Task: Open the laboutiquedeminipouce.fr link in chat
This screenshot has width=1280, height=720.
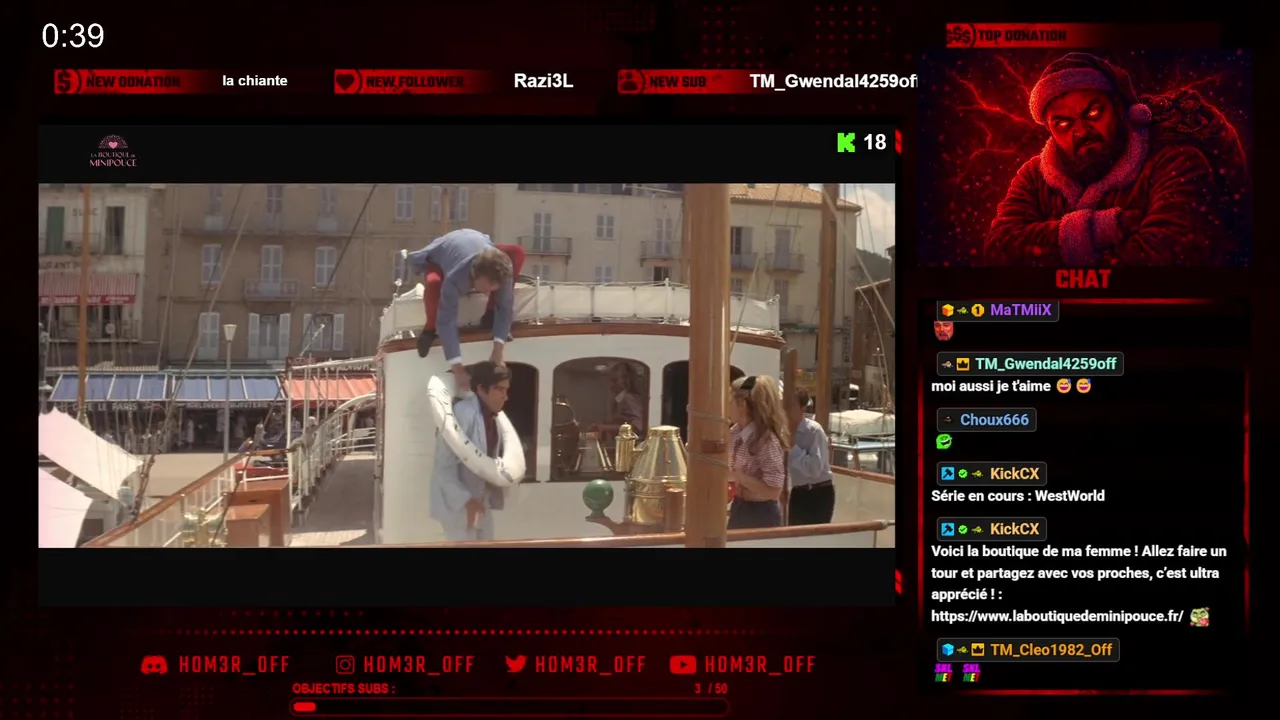Action: tap(1057, 617)
